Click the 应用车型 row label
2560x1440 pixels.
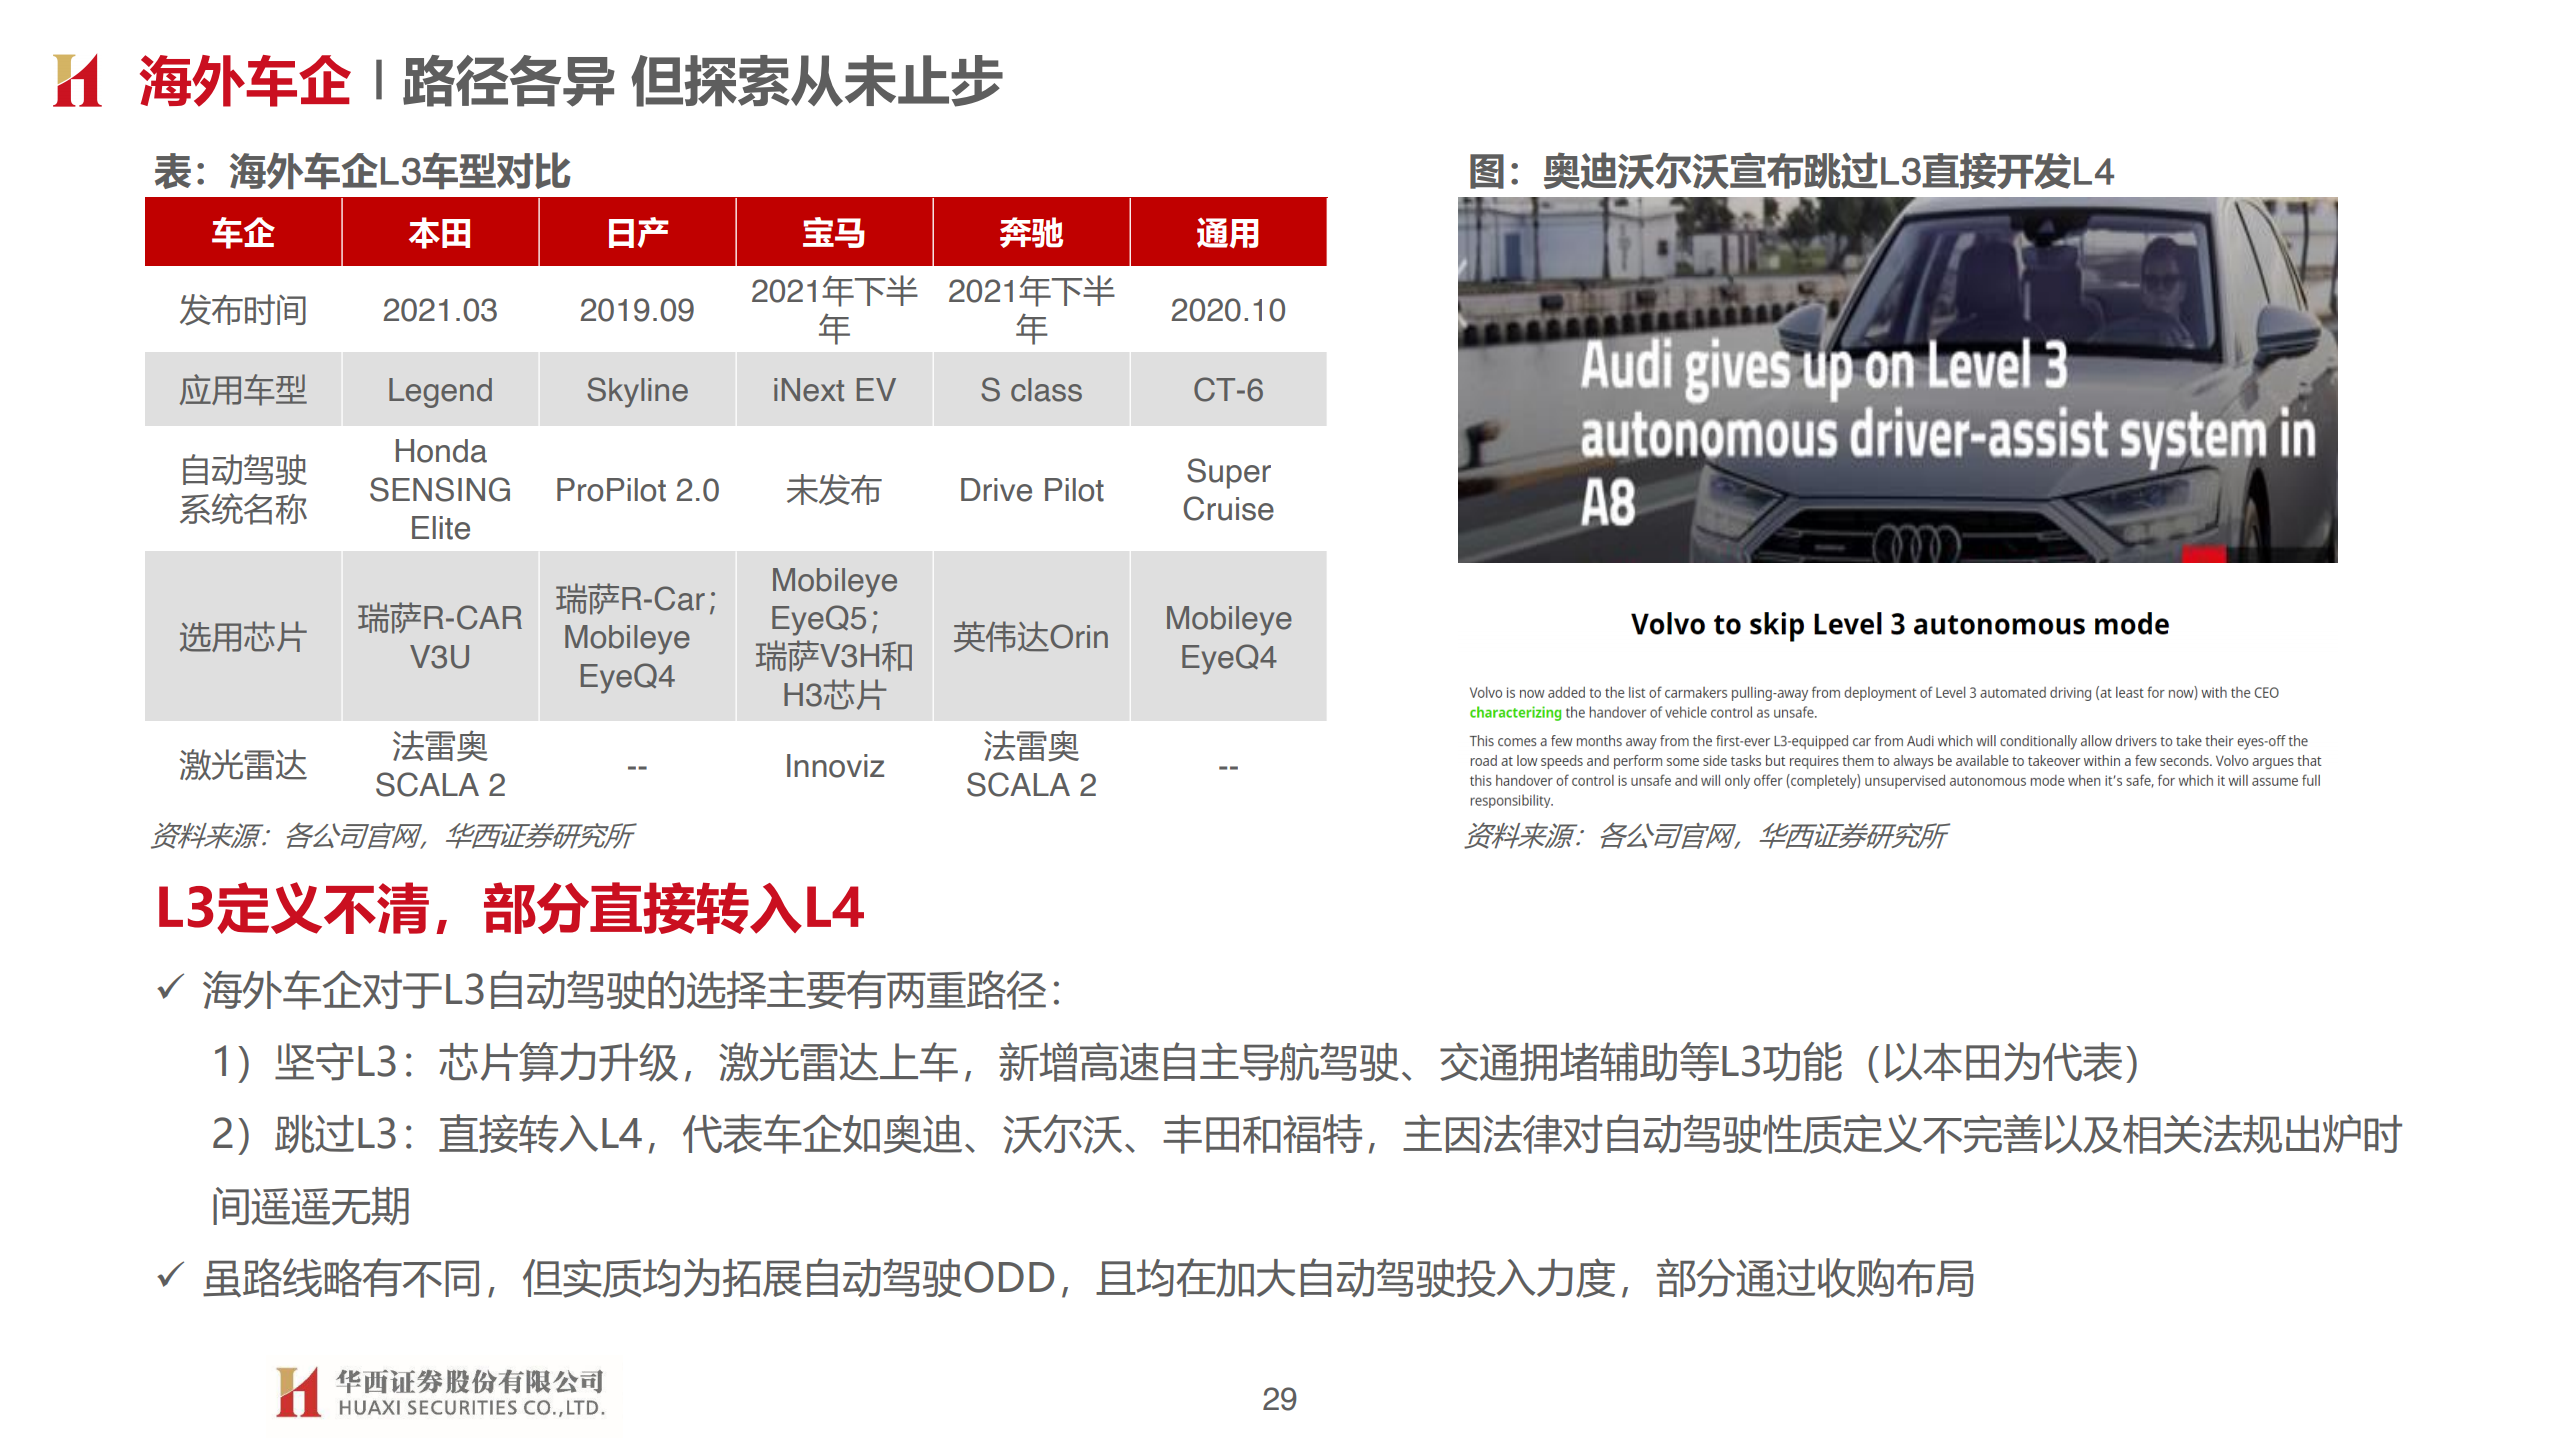[243, 390]
